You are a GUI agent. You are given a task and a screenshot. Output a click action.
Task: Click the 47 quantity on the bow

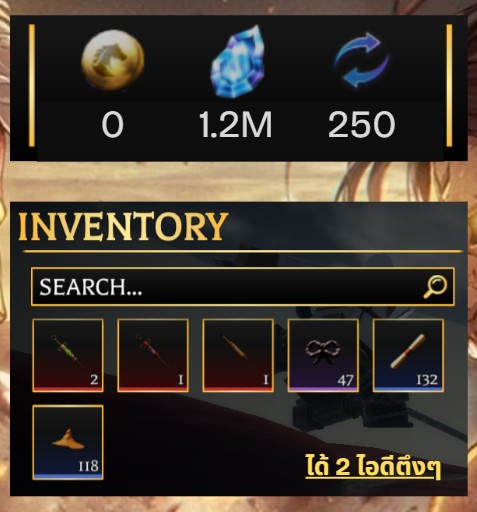pos(345,380)
